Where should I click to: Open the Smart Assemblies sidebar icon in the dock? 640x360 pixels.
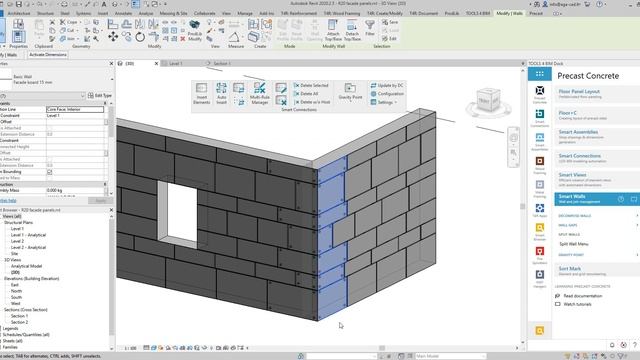[x=540, y=142]
